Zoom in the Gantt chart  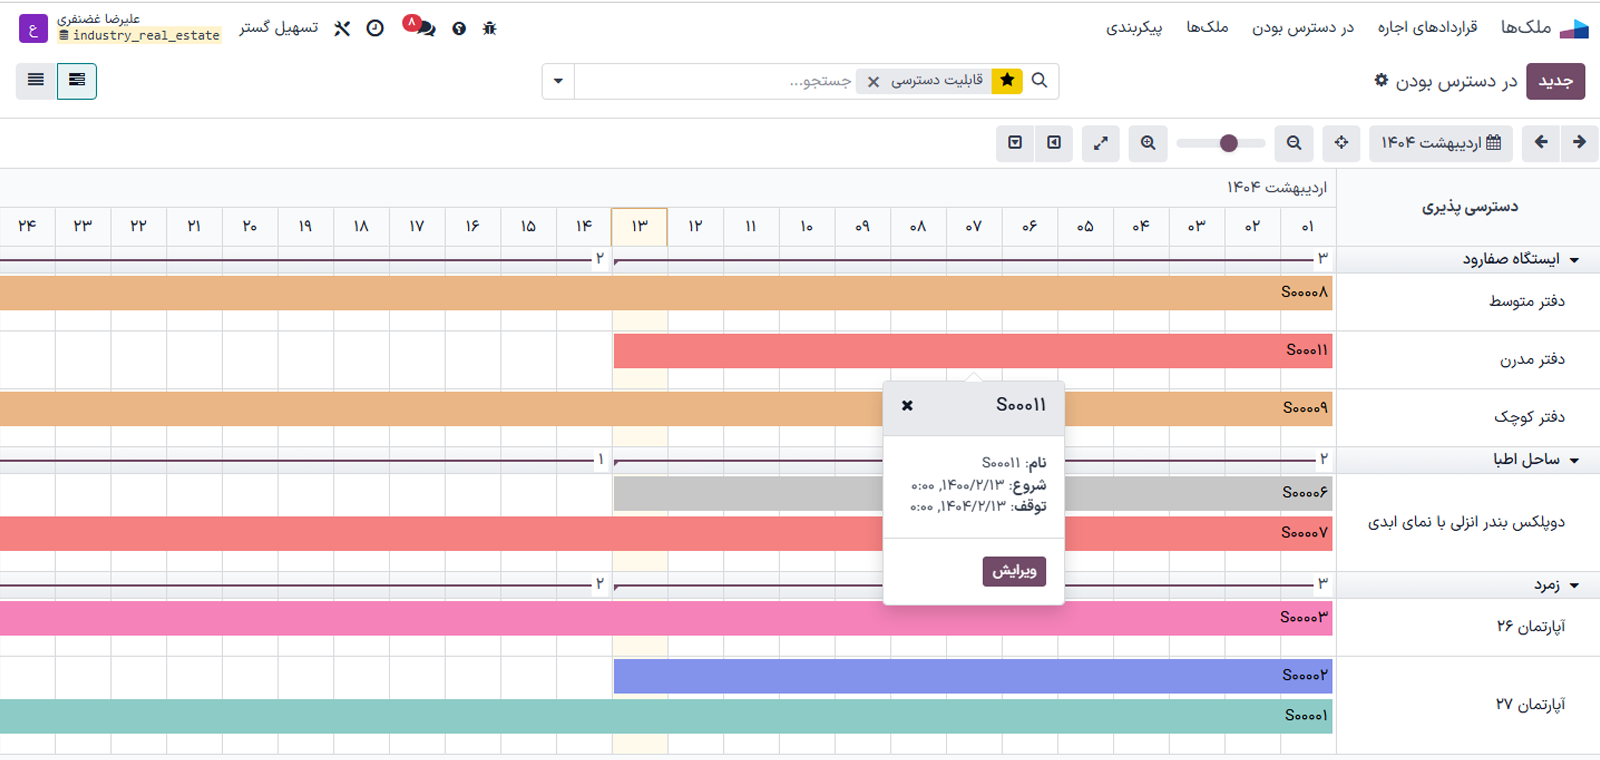pyautogui.click(x=1148, y=143)
